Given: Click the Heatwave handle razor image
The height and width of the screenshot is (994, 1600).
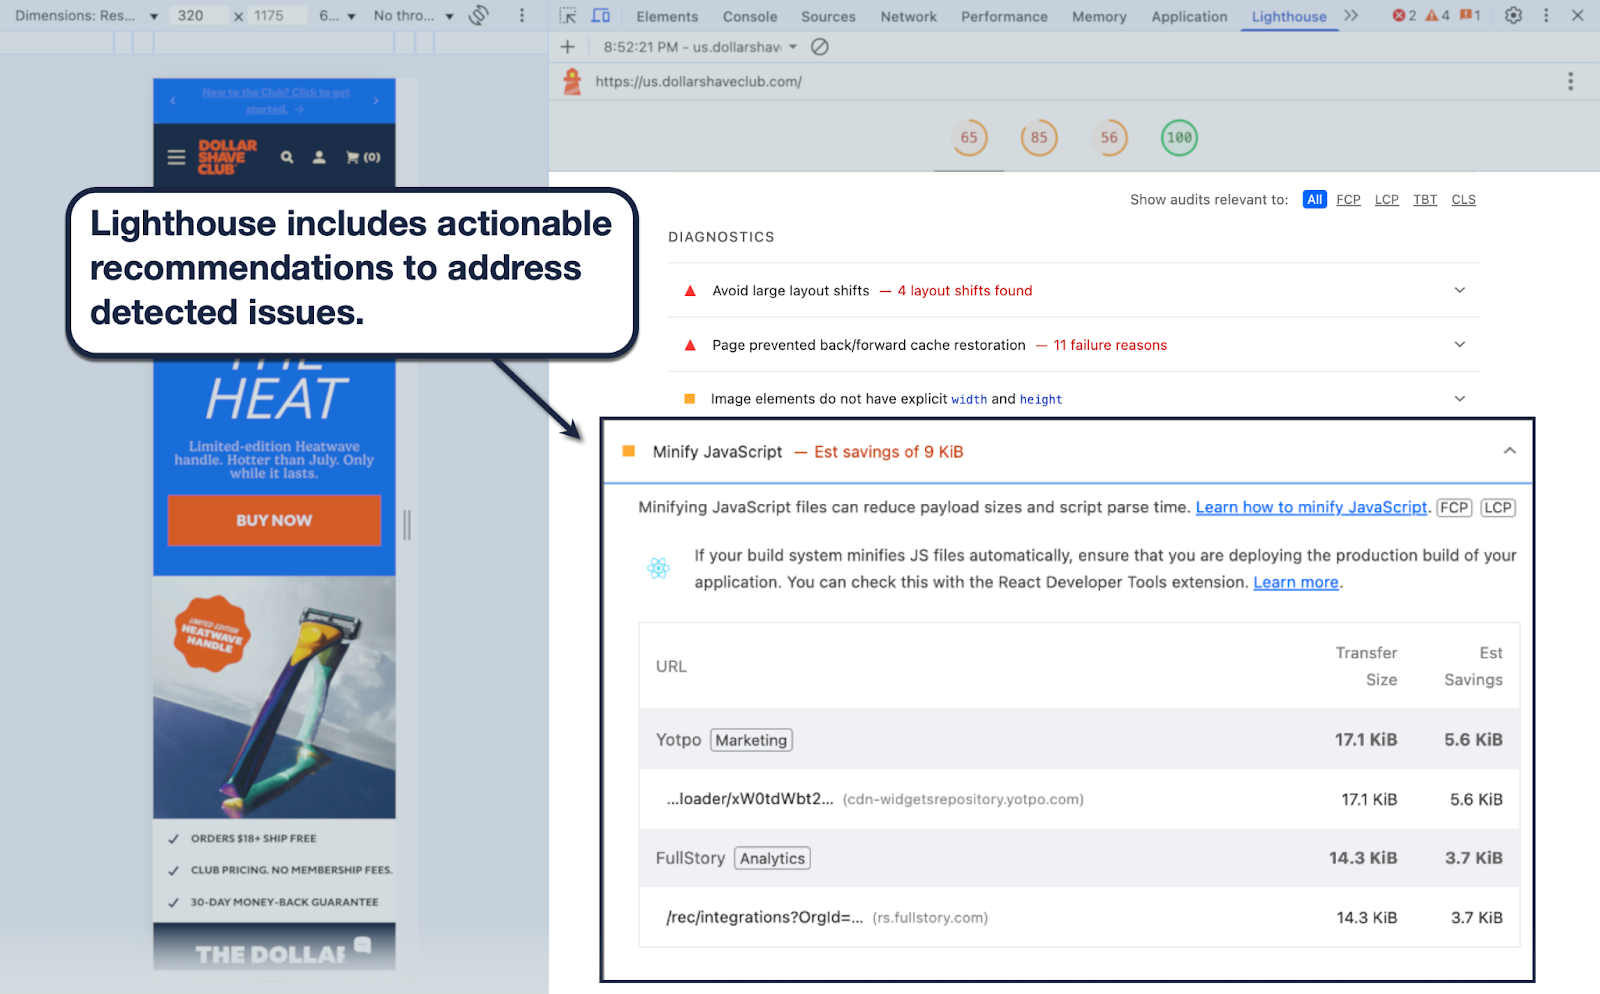Looking at the screenshot, I should [274, 698].
